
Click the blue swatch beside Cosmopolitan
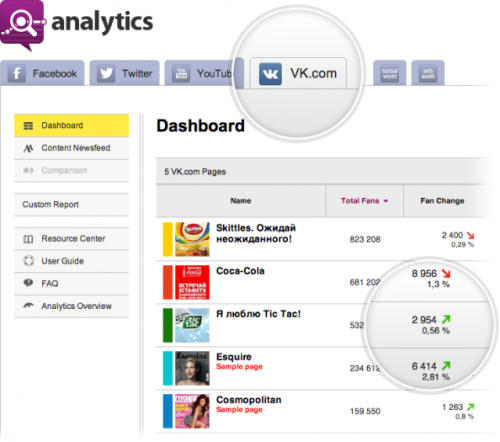tap(168, 411)
